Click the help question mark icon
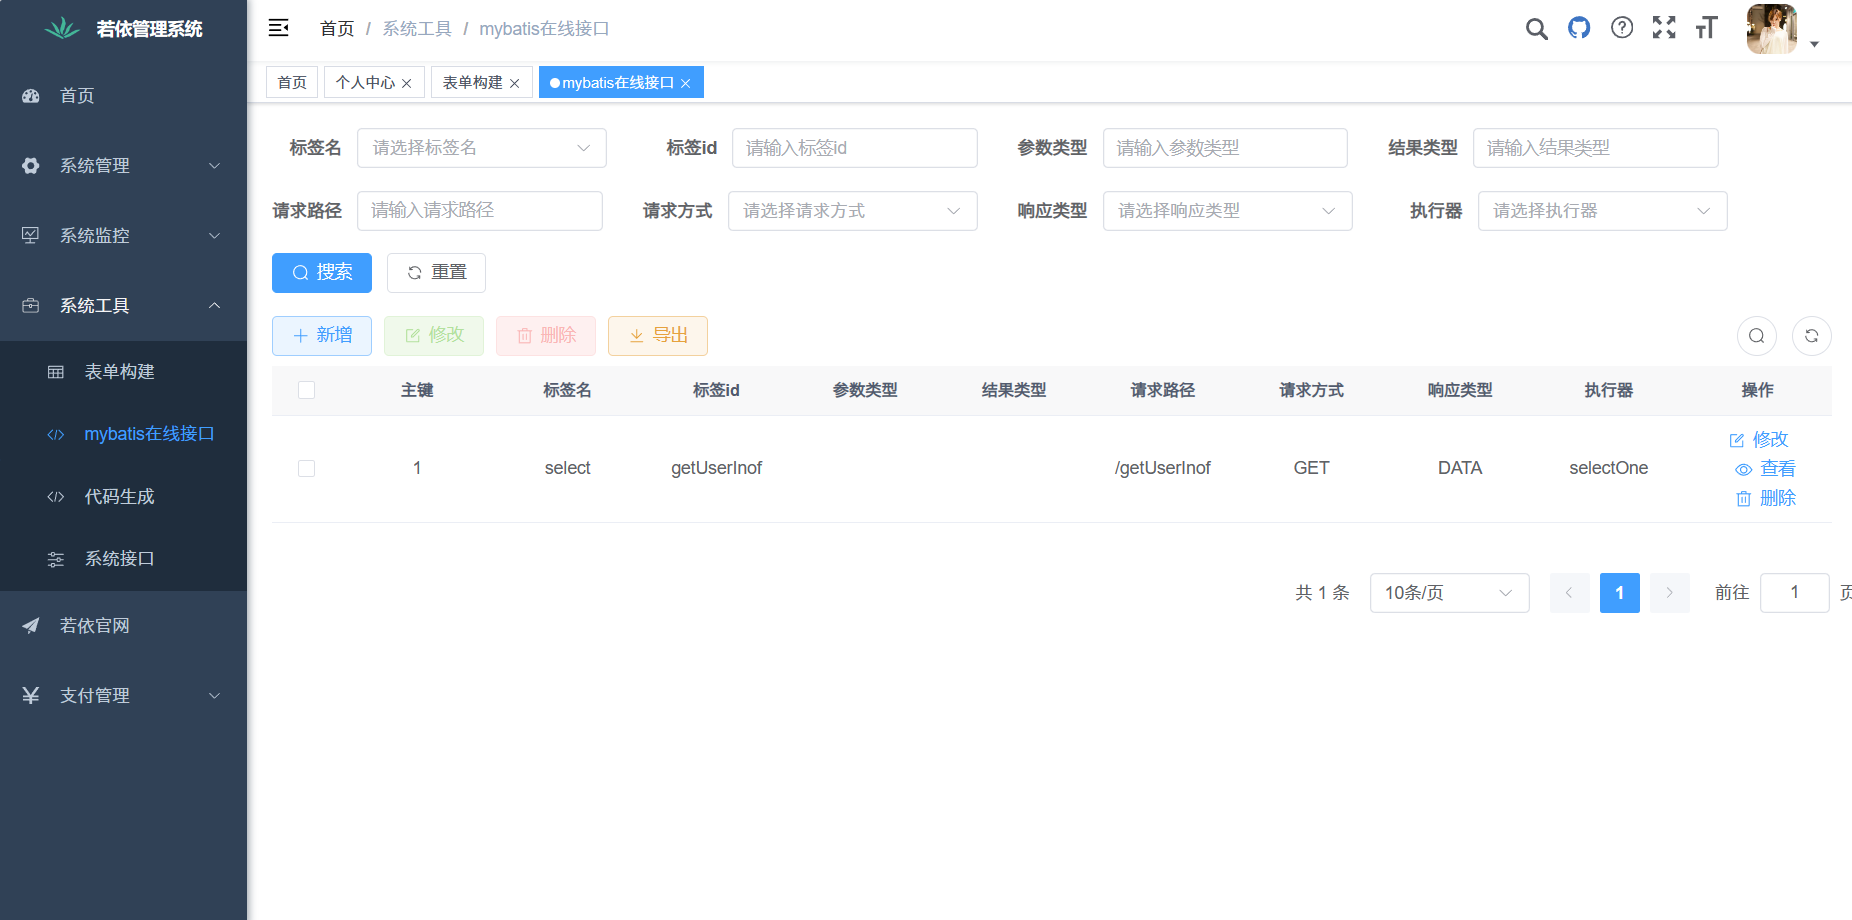The image size is (1852, 920). coord(1622,28)
